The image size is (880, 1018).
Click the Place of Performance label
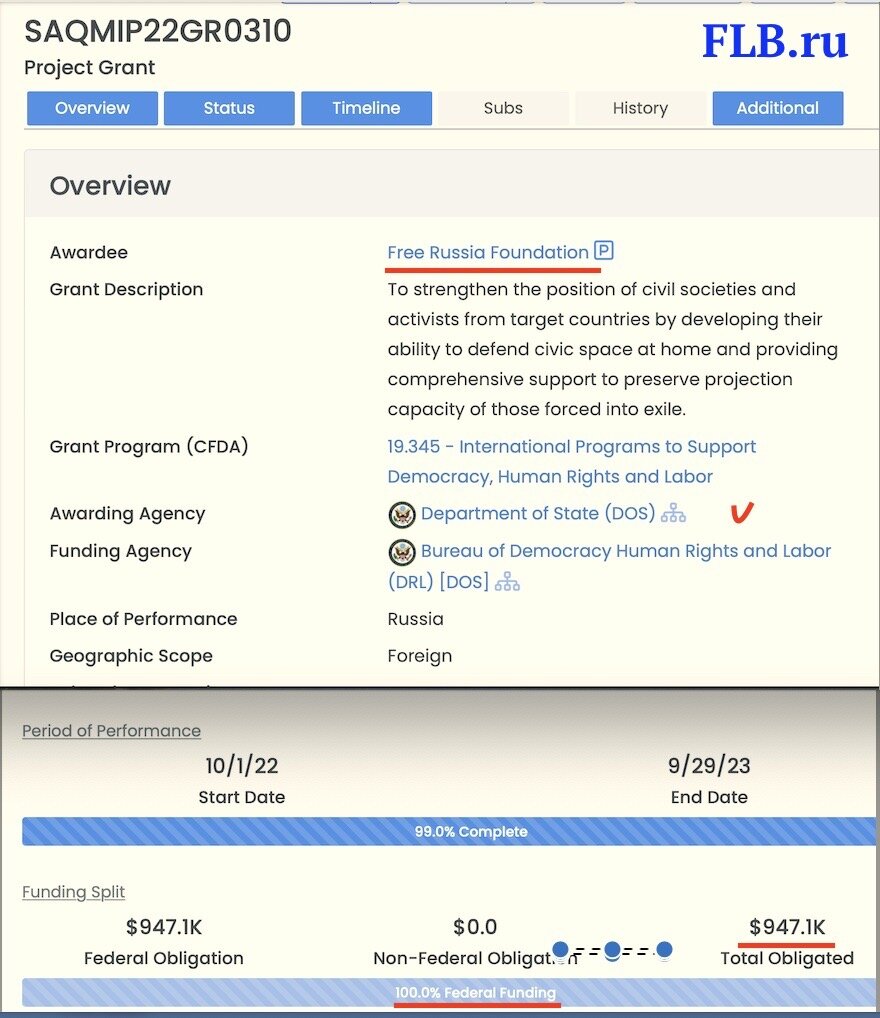click(144, 619)
